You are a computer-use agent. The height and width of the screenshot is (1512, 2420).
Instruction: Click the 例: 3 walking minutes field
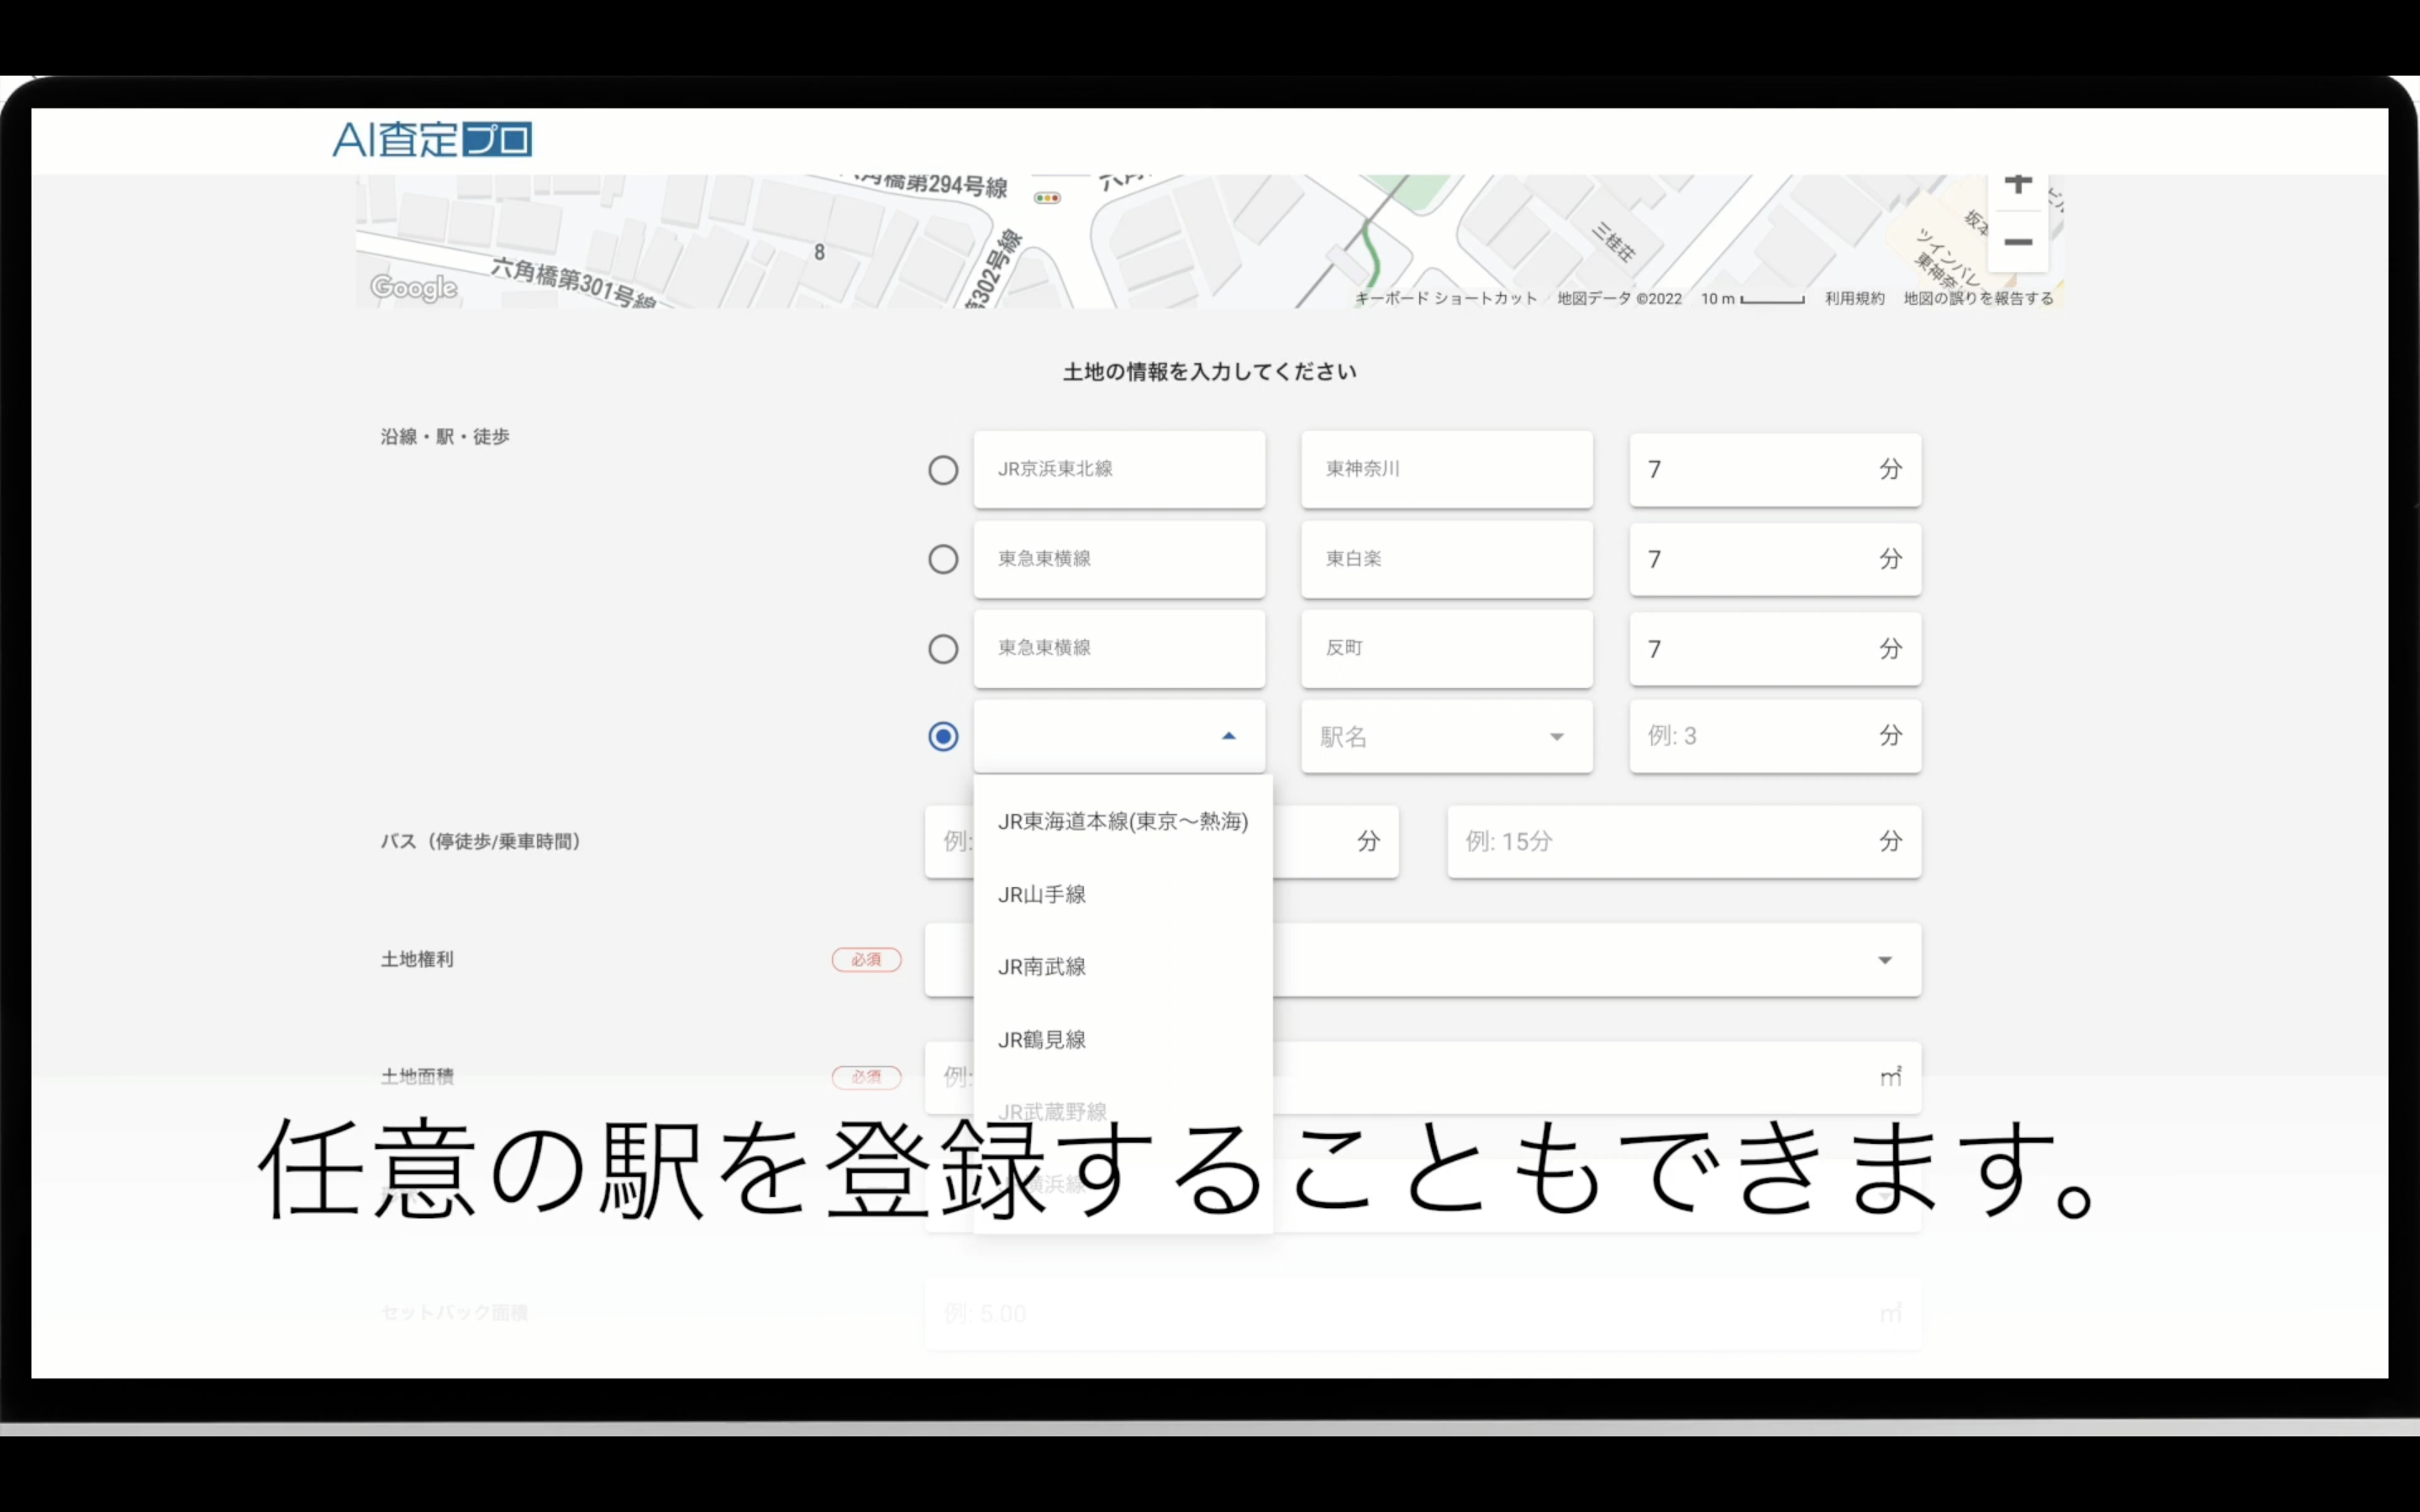(x=1775, y=736)
